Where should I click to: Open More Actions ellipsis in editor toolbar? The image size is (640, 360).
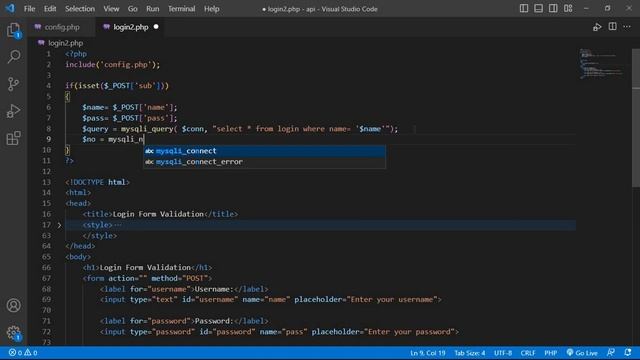pyautogui.click(x=627, y=27)
